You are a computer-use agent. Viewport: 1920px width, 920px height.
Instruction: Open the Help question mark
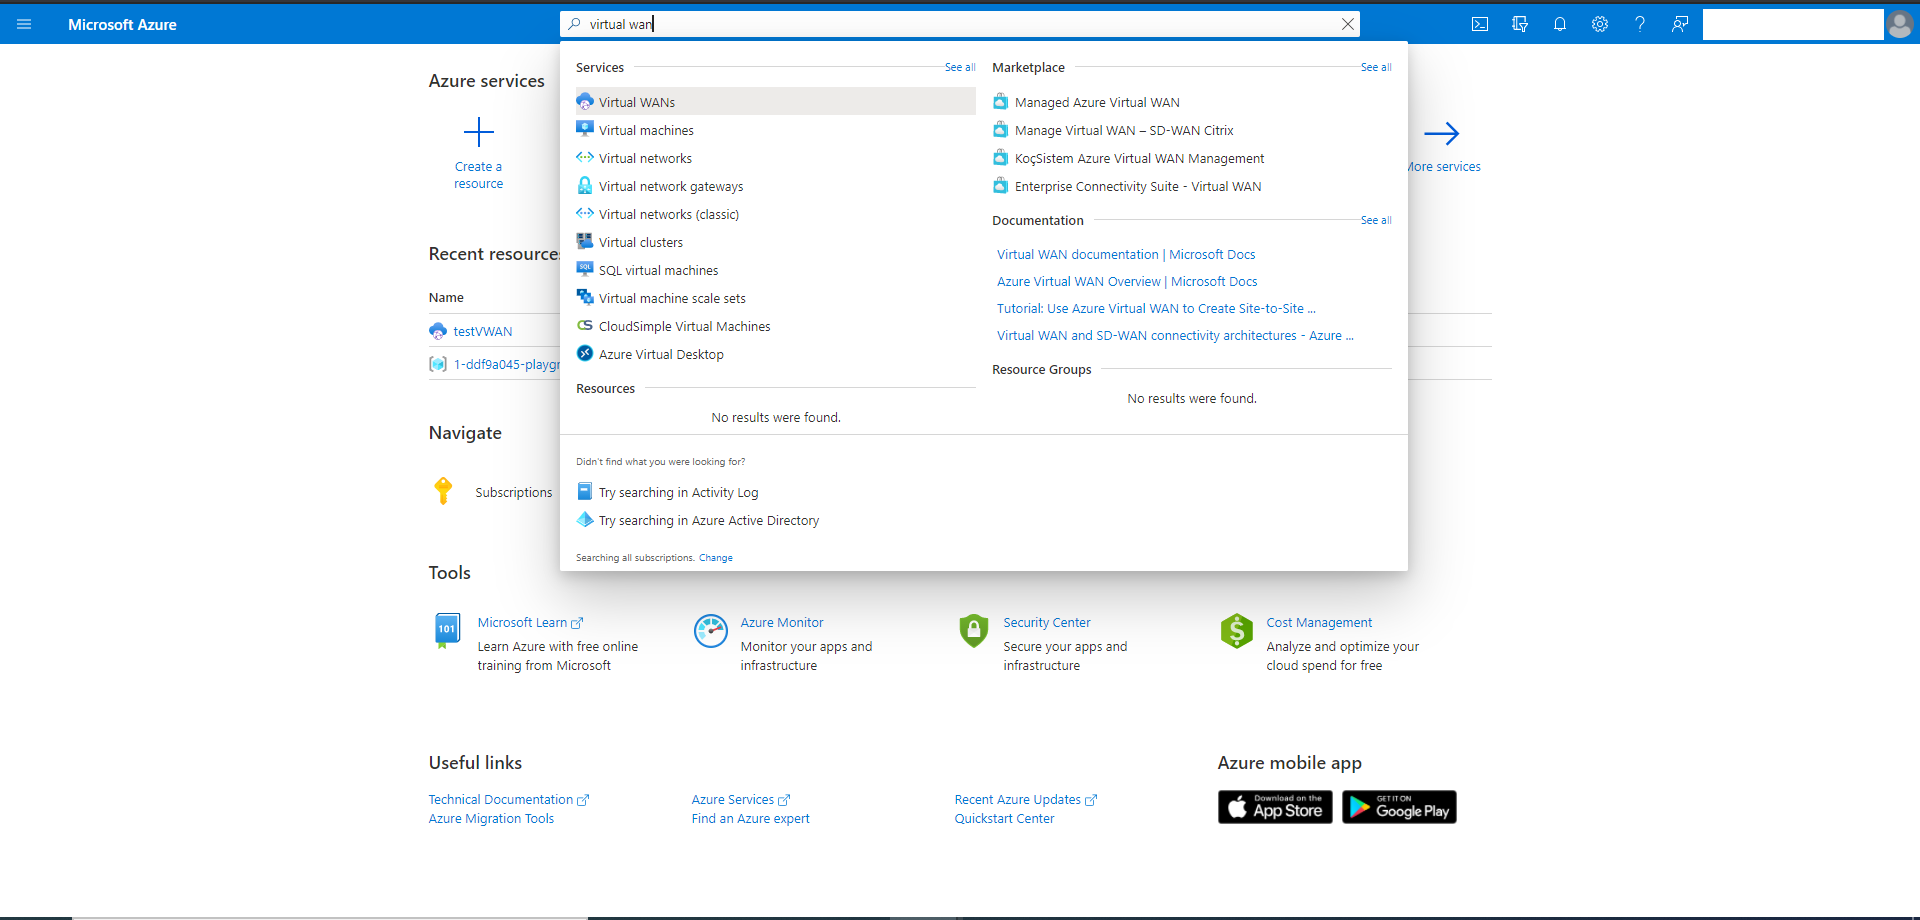(1640, 24)
